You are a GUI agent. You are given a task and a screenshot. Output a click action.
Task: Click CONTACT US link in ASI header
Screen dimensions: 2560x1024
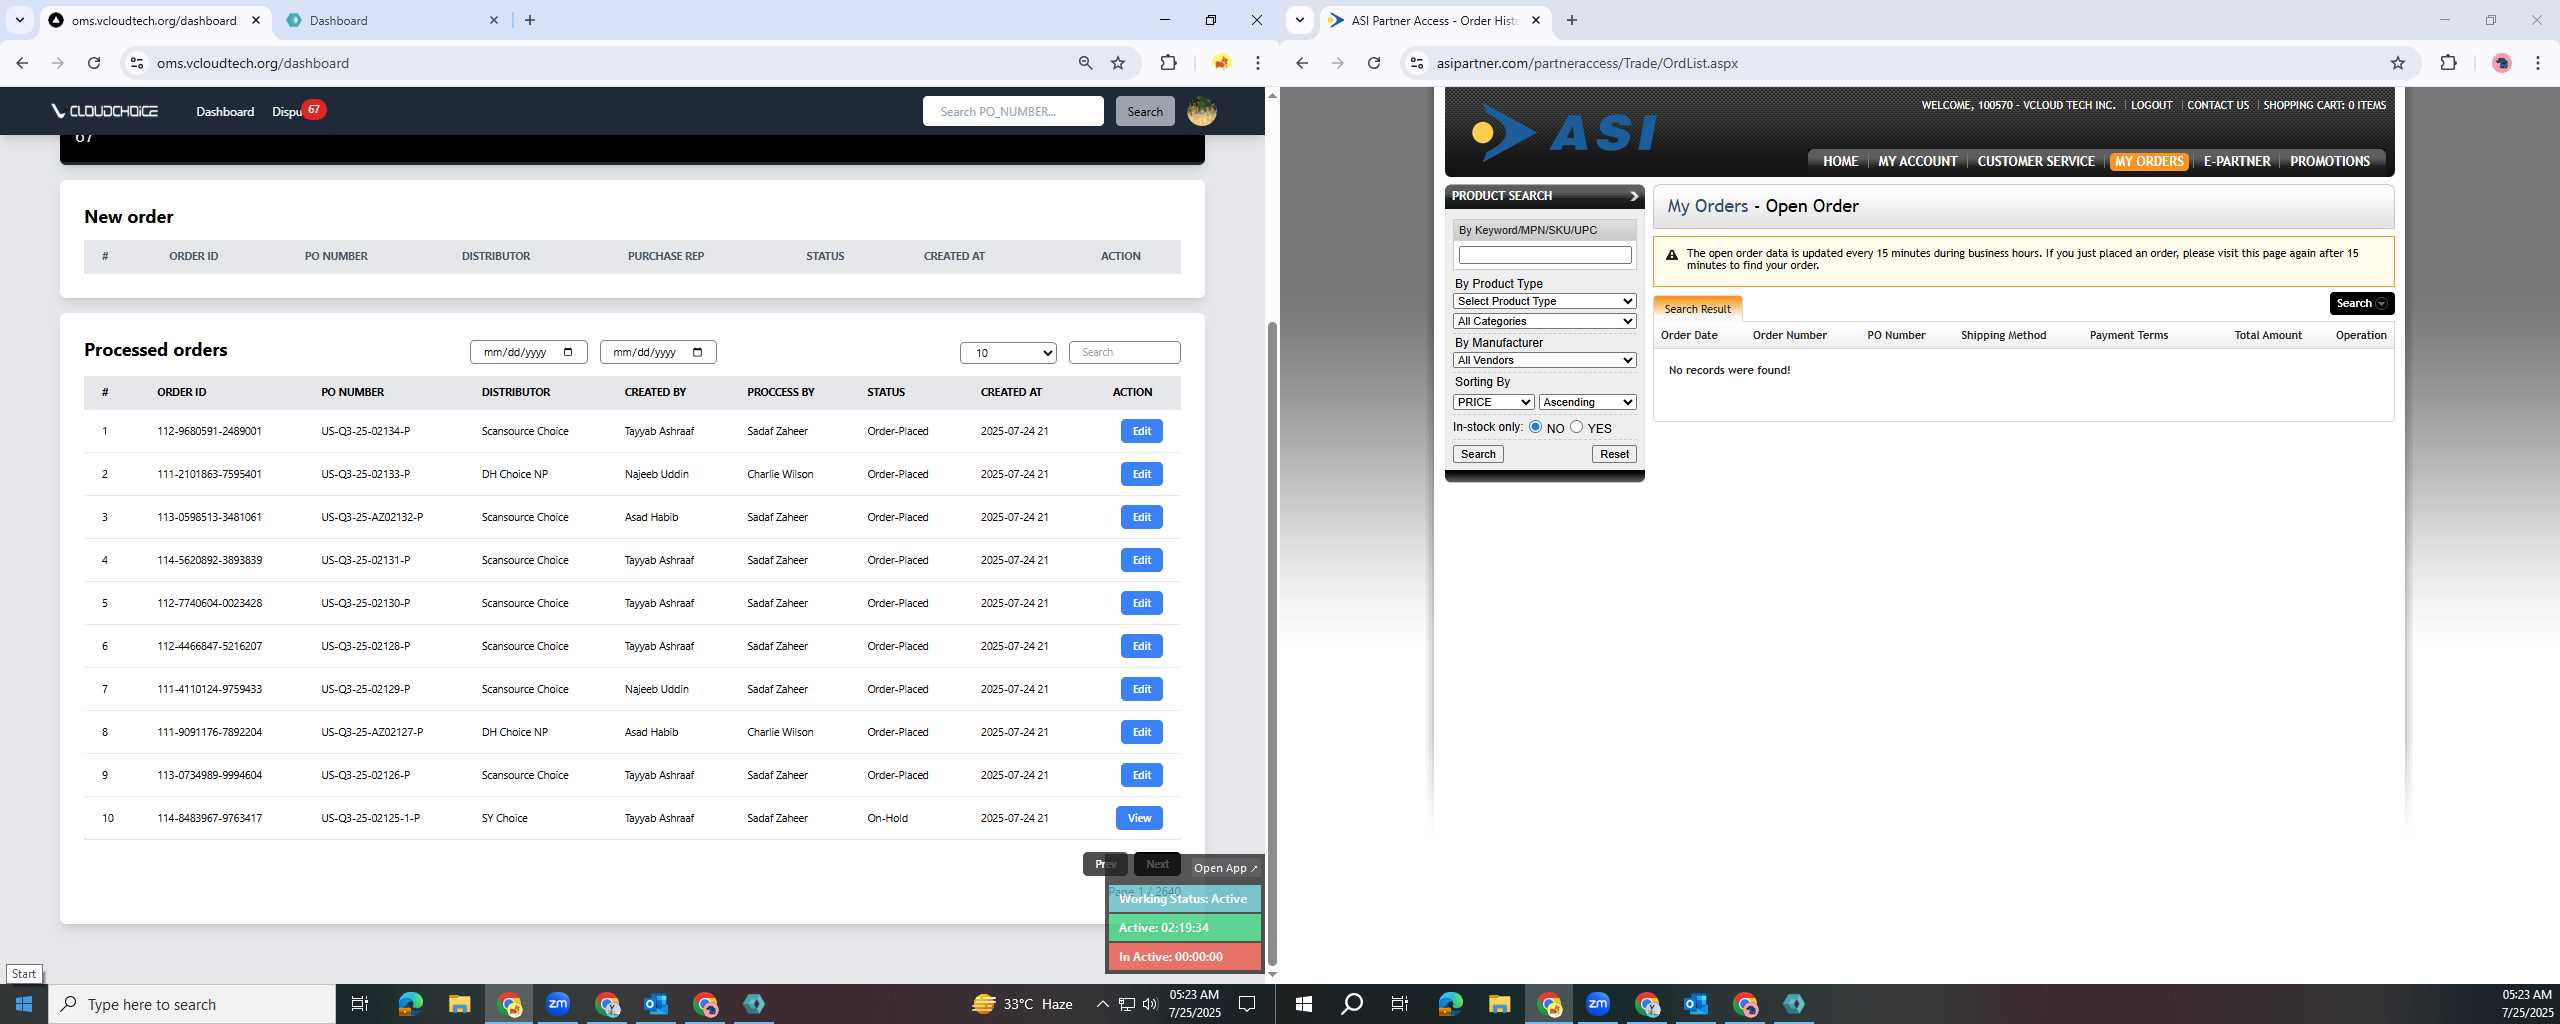coord(2217,105)
